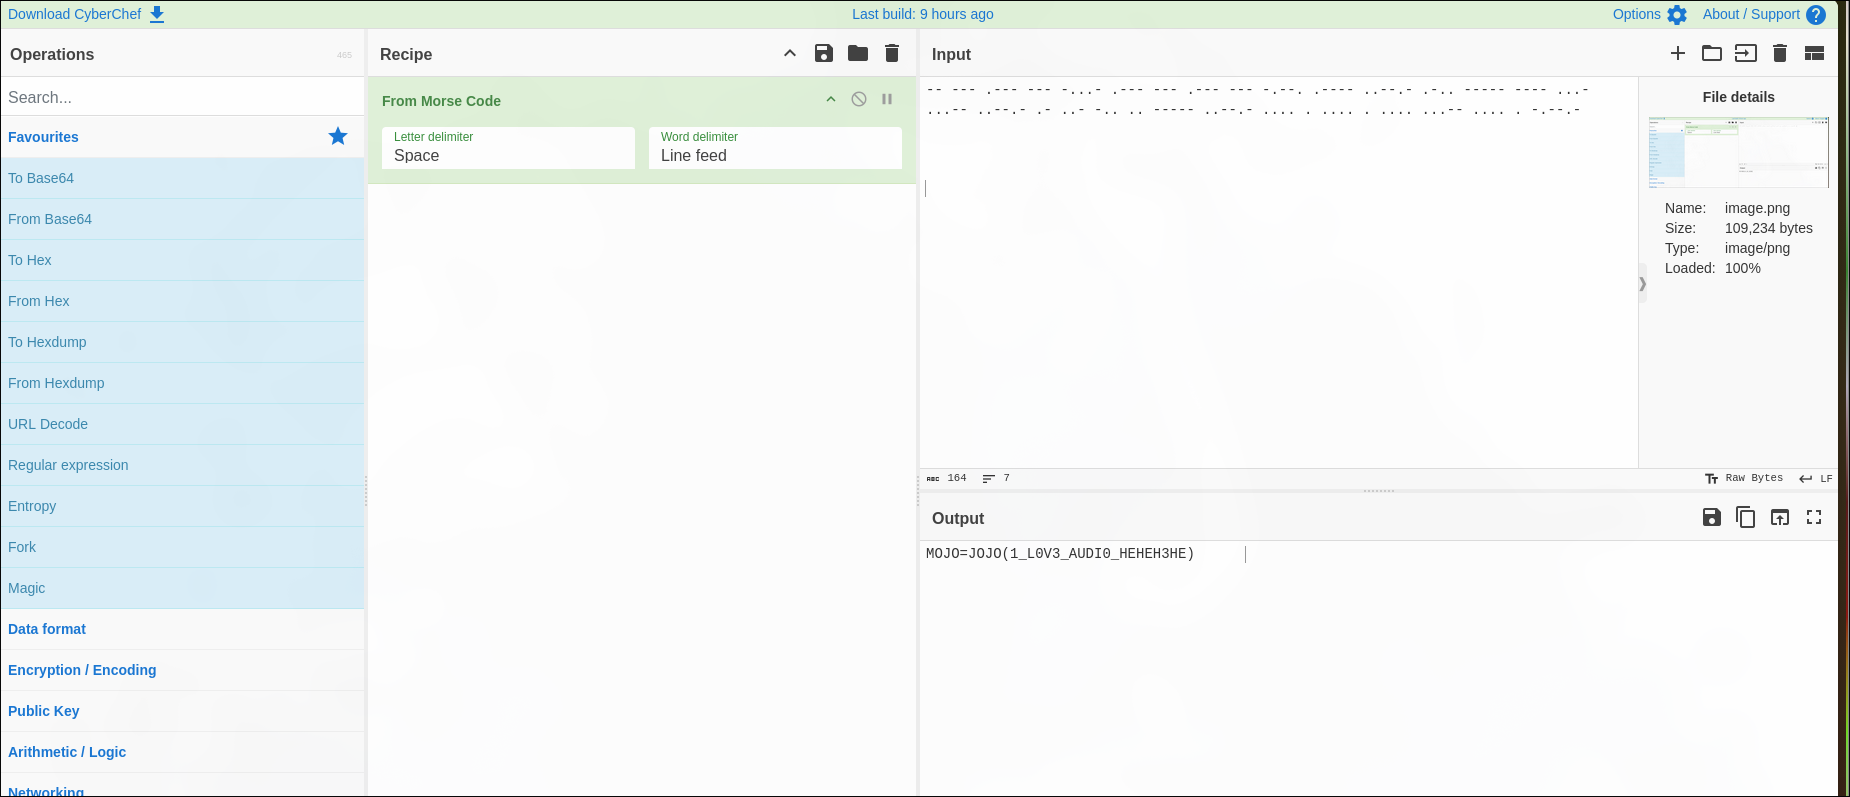Maximise the output pane
Screen dimensions: 1850x797
1814,517
